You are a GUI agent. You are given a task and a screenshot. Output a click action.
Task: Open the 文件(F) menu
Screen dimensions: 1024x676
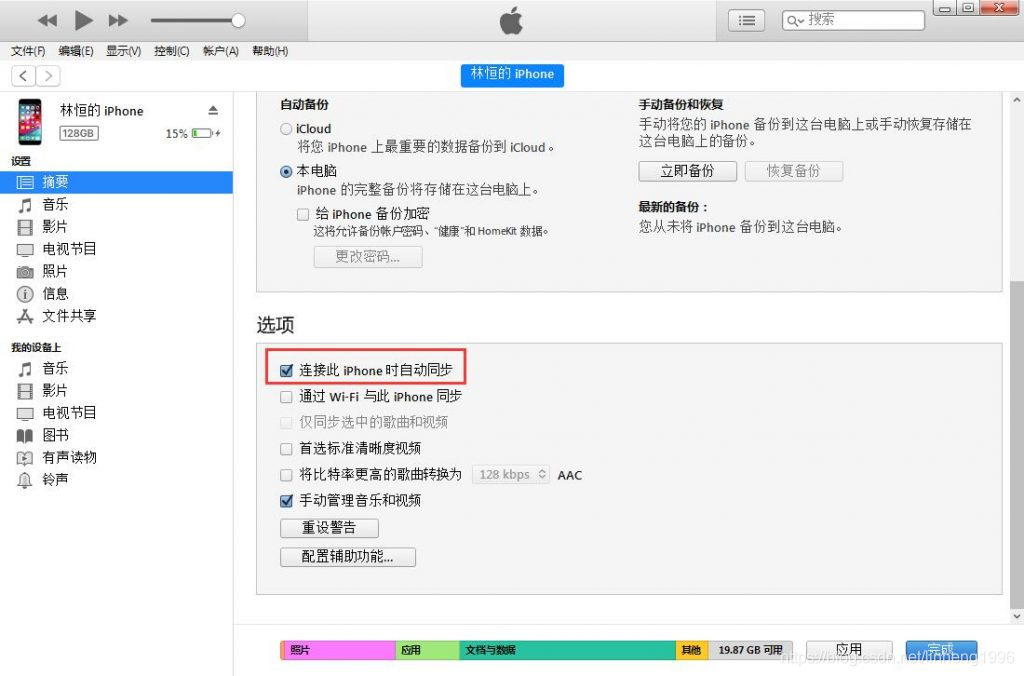coord(28,51)
